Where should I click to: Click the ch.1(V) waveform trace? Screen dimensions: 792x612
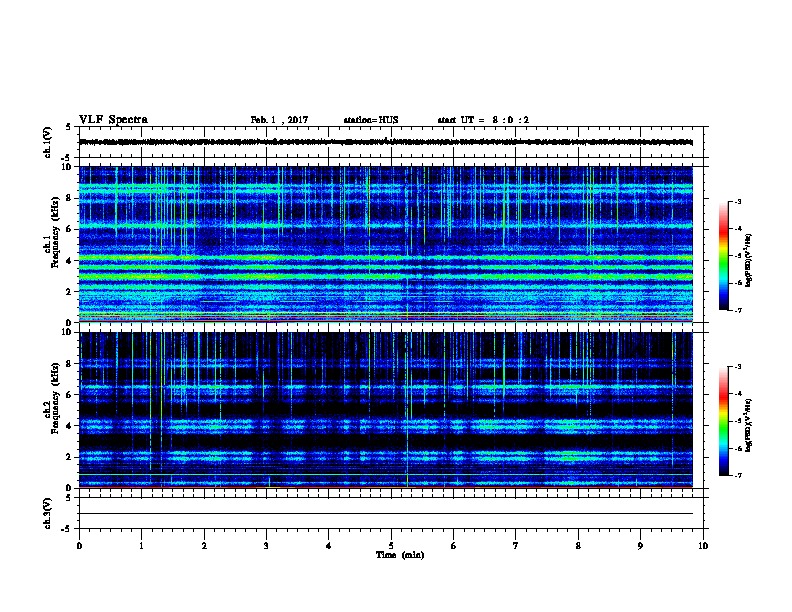[x=386, y=142]
